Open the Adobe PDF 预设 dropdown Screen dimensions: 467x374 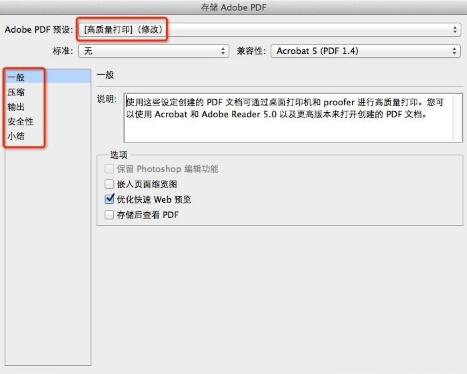pyautogui.click(x=269, y=30)
